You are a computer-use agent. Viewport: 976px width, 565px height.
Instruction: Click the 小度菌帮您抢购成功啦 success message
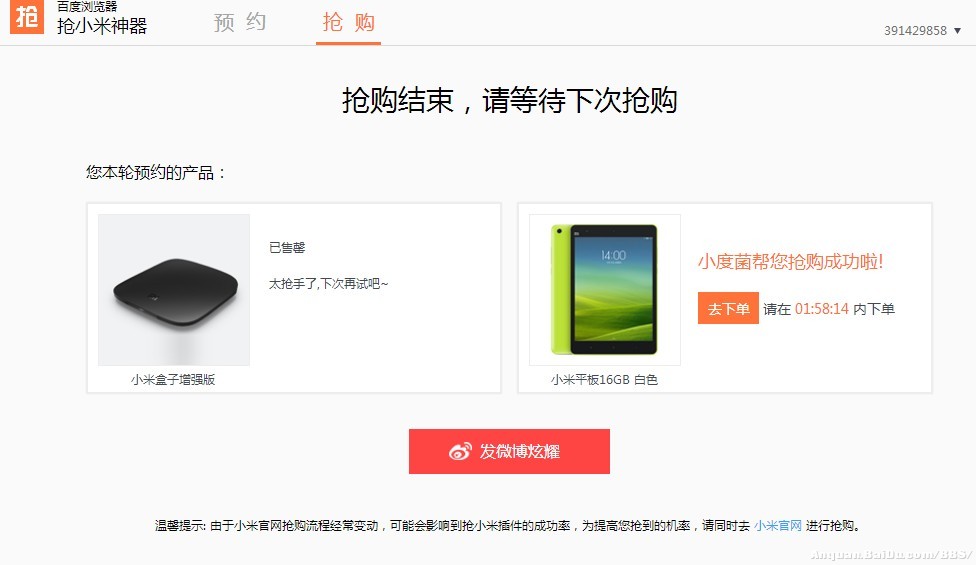pos(791,261)
